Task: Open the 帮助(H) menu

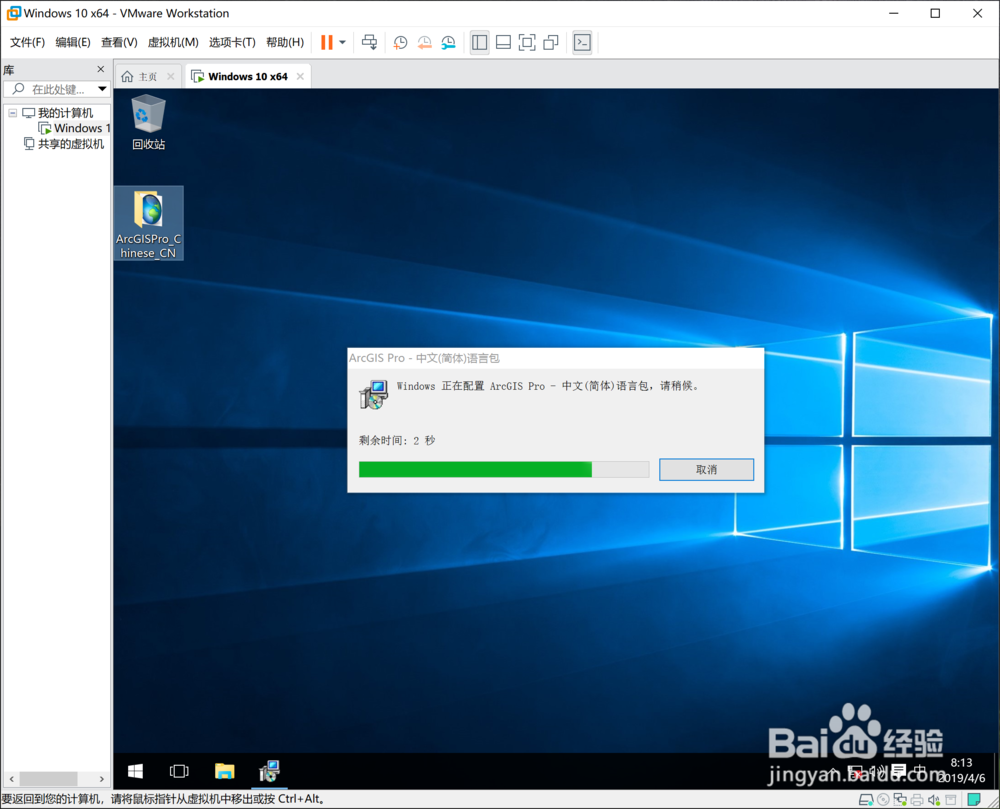Action: click(x=284, y=43)
